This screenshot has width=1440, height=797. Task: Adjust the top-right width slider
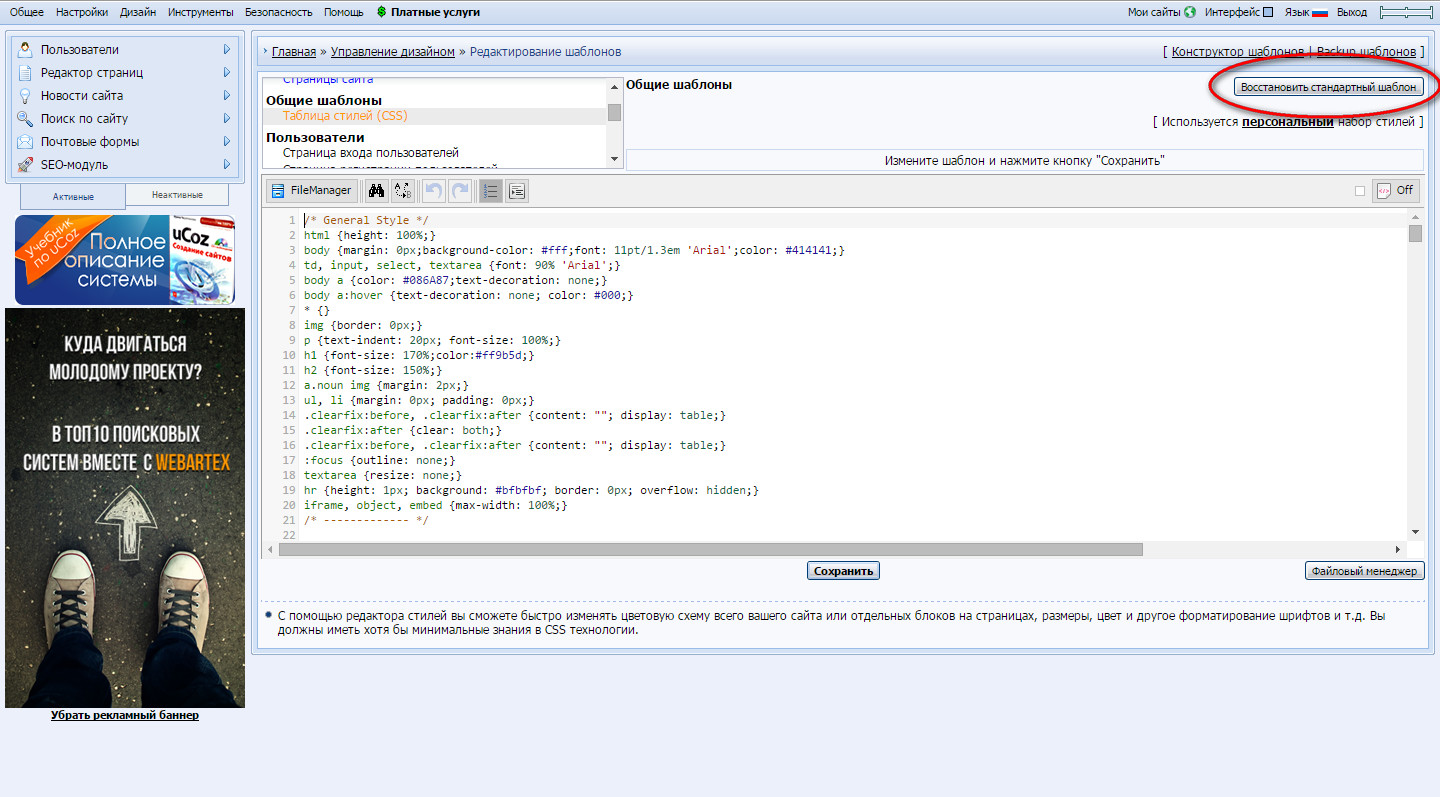pyautogui.click(x=1406, y=12)
